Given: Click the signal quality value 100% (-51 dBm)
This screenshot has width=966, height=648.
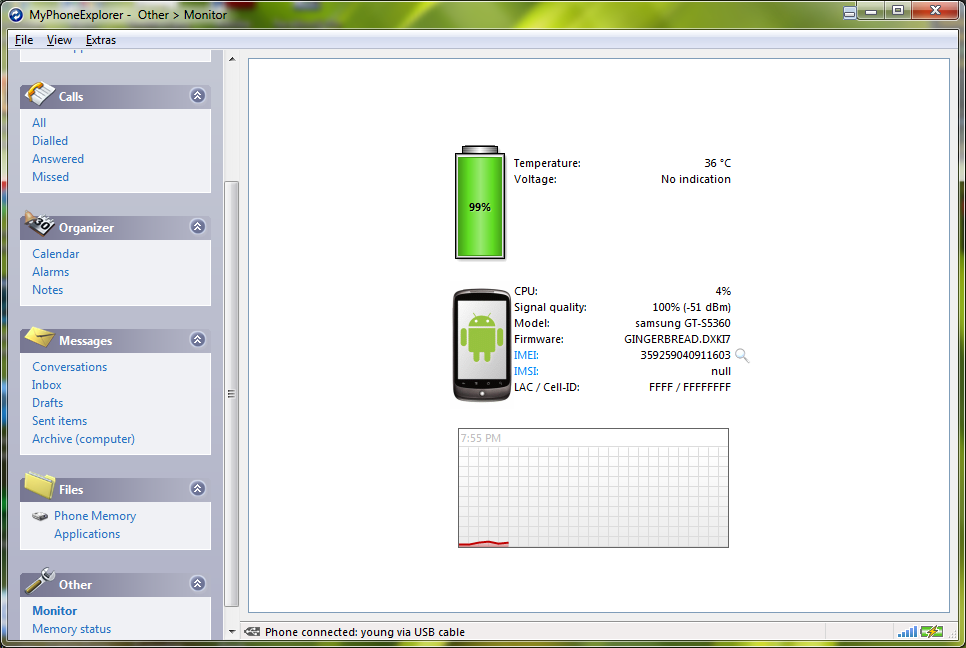Looking at the screenshot, I should (691, 307).
